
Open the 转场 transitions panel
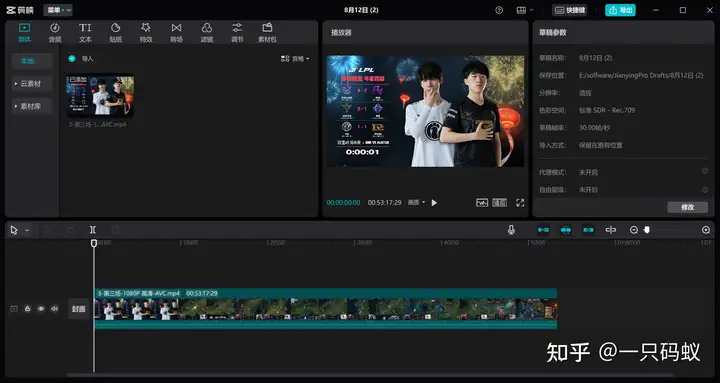click(176, 33)
